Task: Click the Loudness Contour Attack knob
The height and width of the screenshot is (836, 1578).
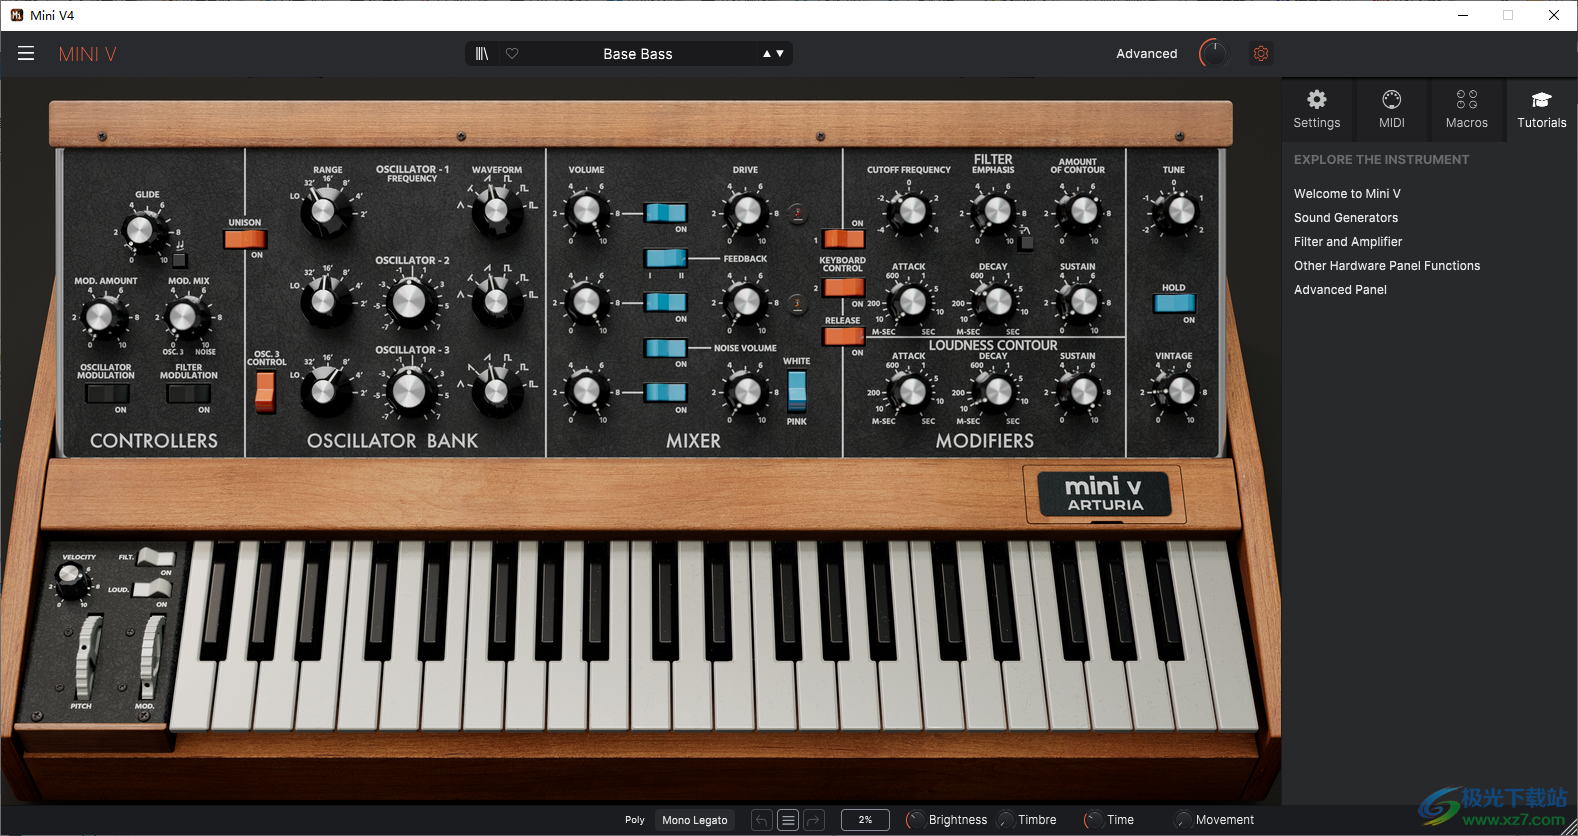Action: [912, 391]
